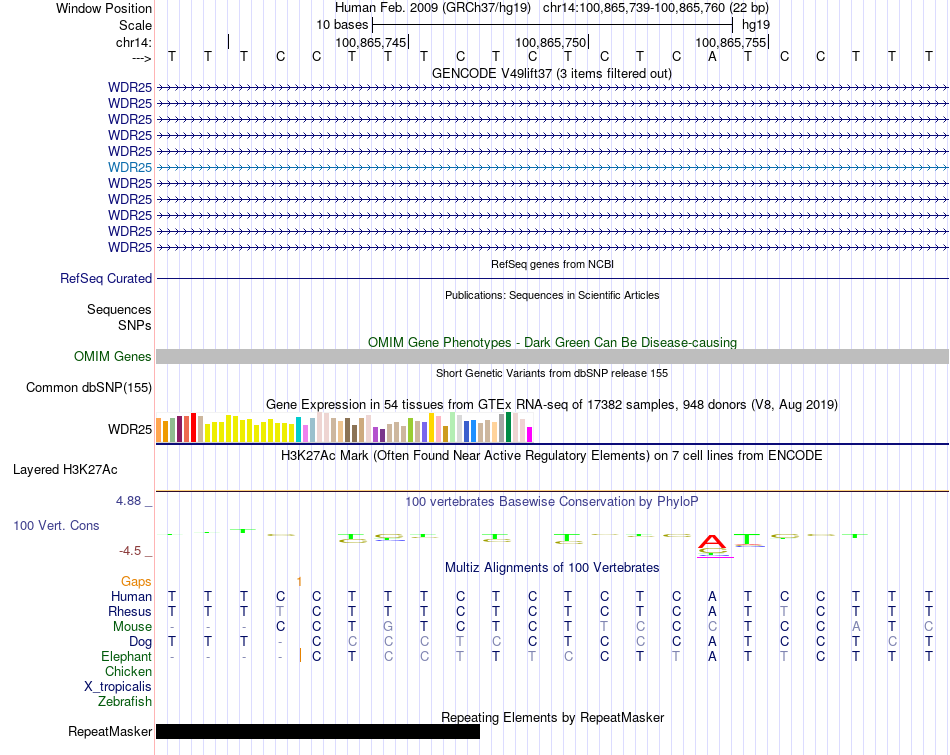Click the magenta last bar of the GTEx chart

click(x=530, y=434)
